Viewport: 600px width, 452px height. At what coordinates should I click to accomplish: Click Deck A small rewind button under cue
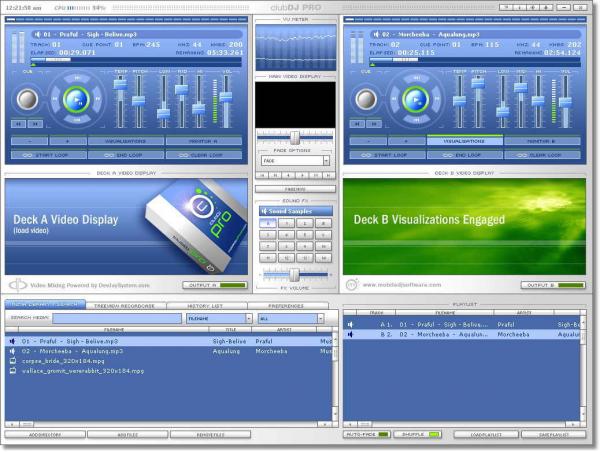(18, 124)
